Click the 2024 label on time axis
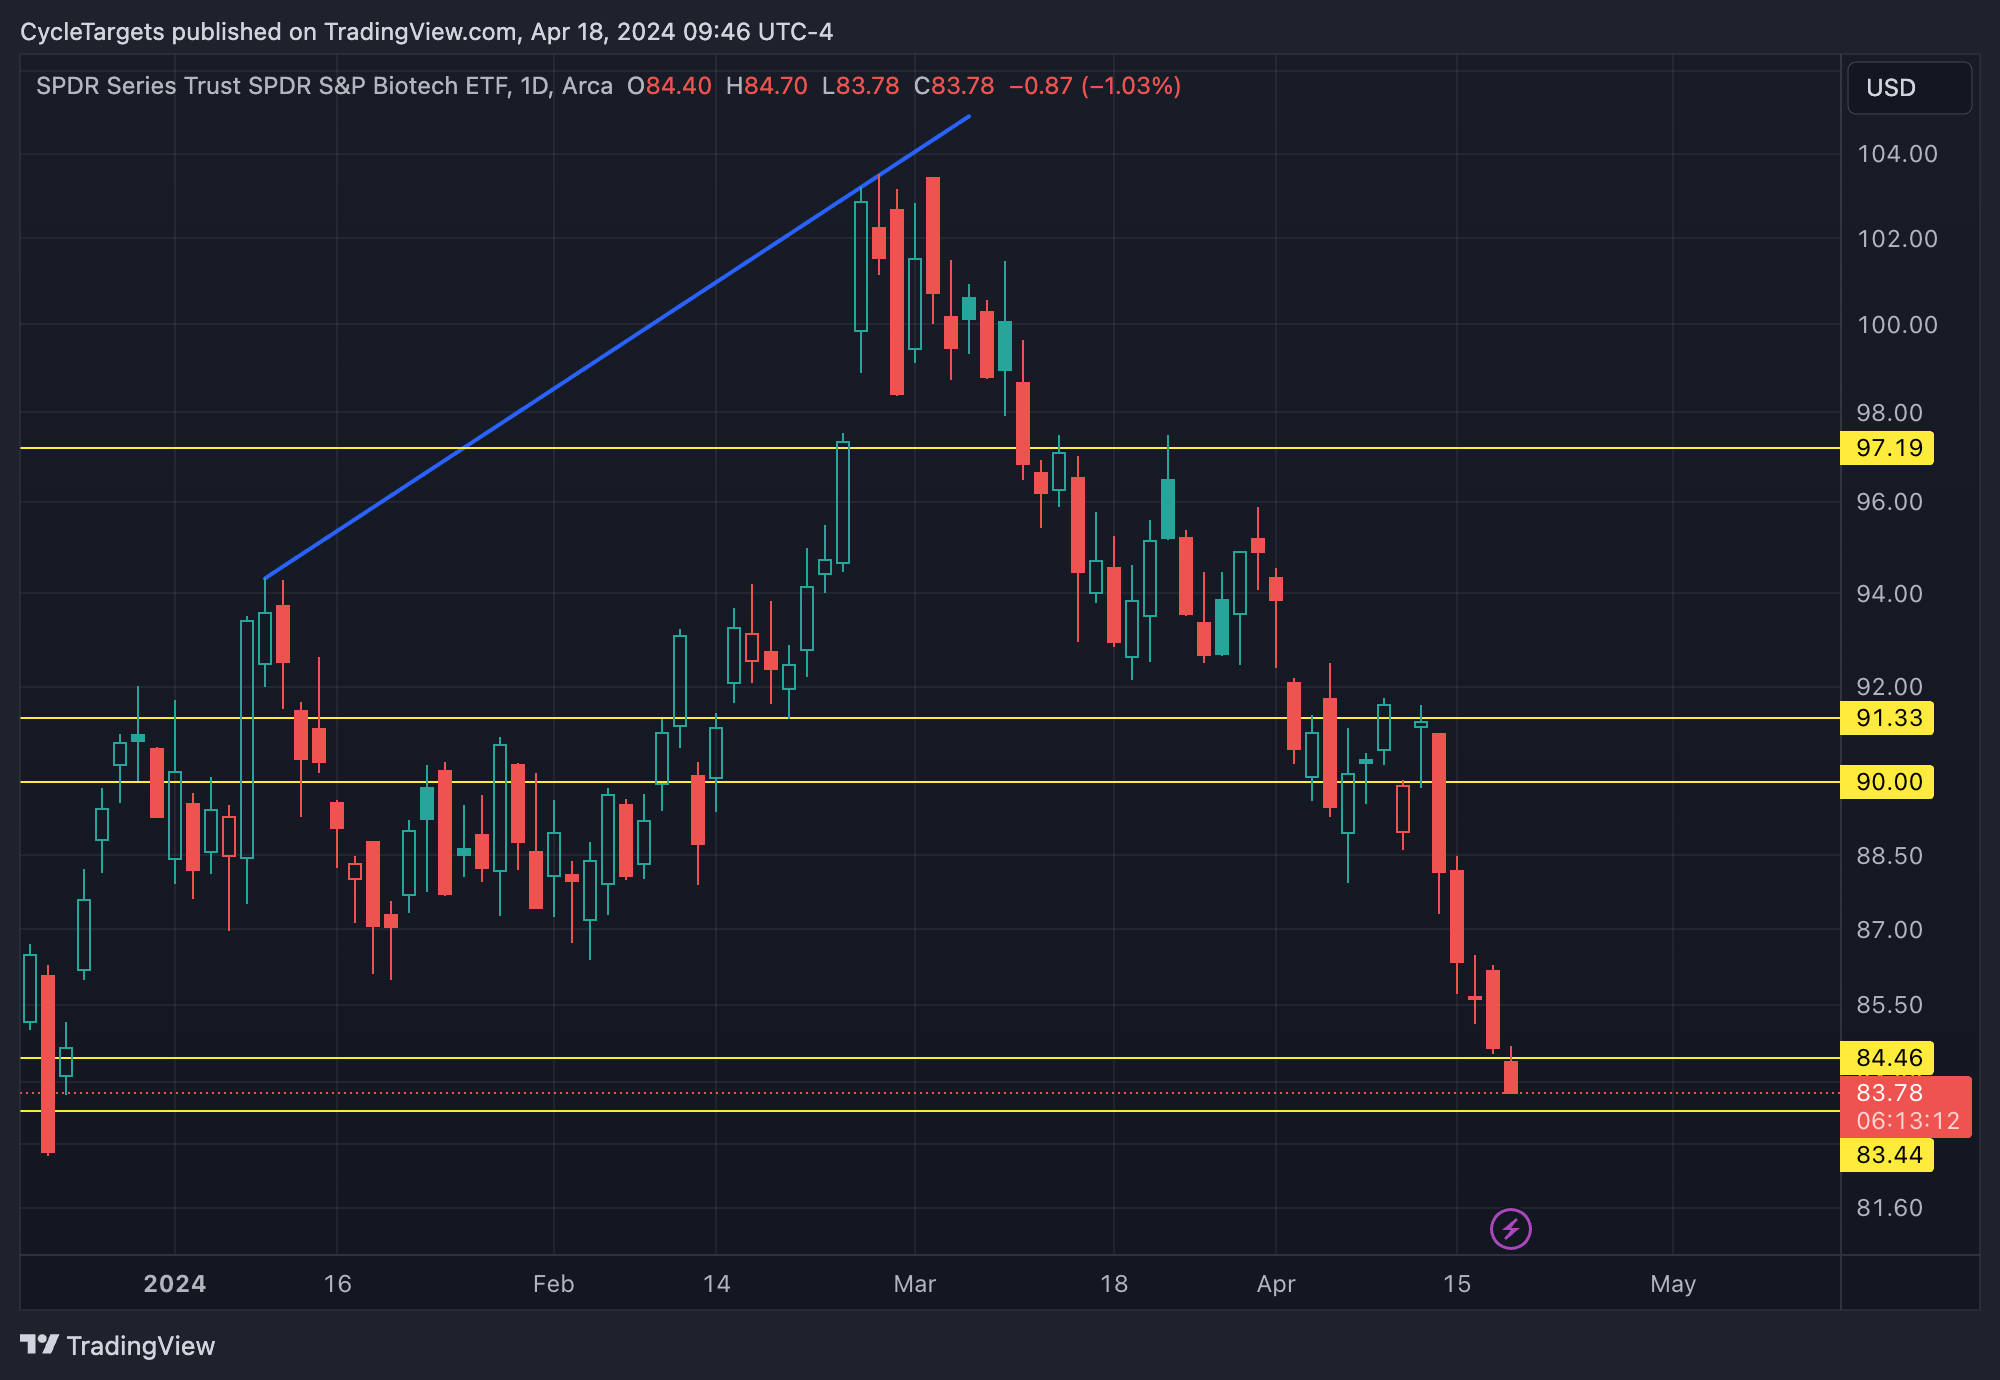The image size is (2000, 1380). point(175,1284)
